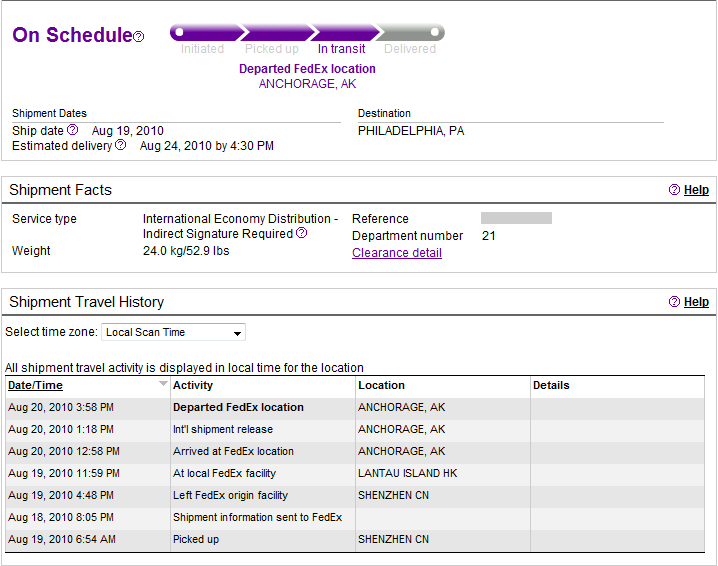Click the Activity column header
This screenshot has width=718, height=566.
(x=193, y=386)
